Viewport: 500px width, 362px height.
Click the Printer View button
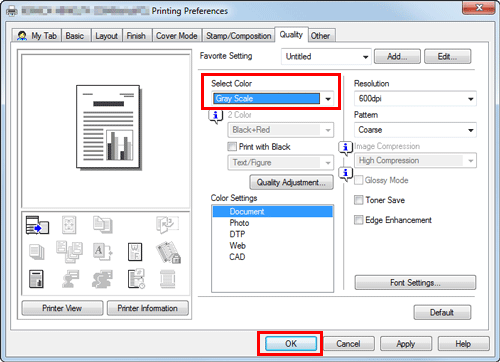click(x=62, y=308)
